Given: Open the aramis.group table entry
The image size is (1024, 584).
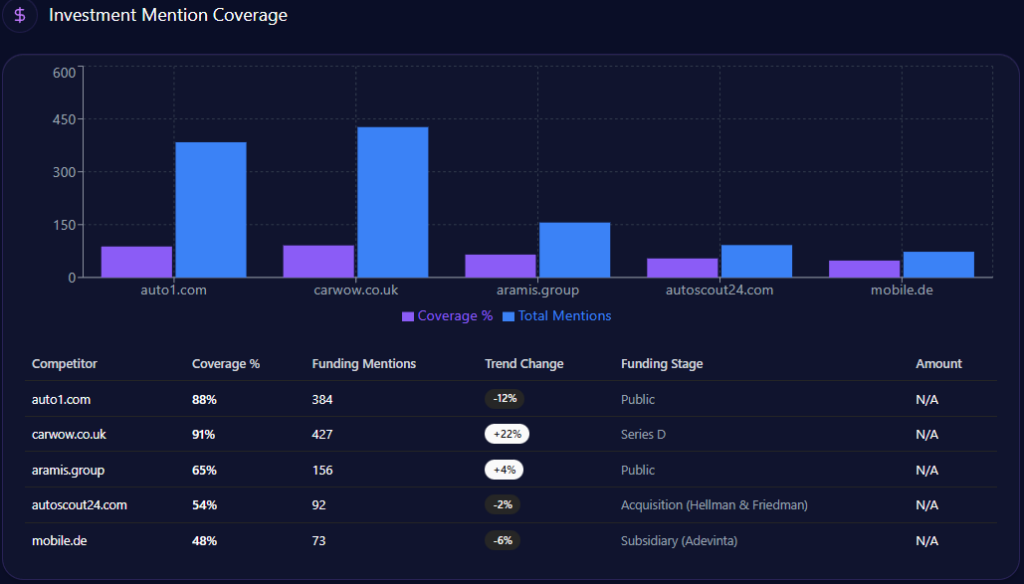Looking at the screenshot, I should point(68,470).
